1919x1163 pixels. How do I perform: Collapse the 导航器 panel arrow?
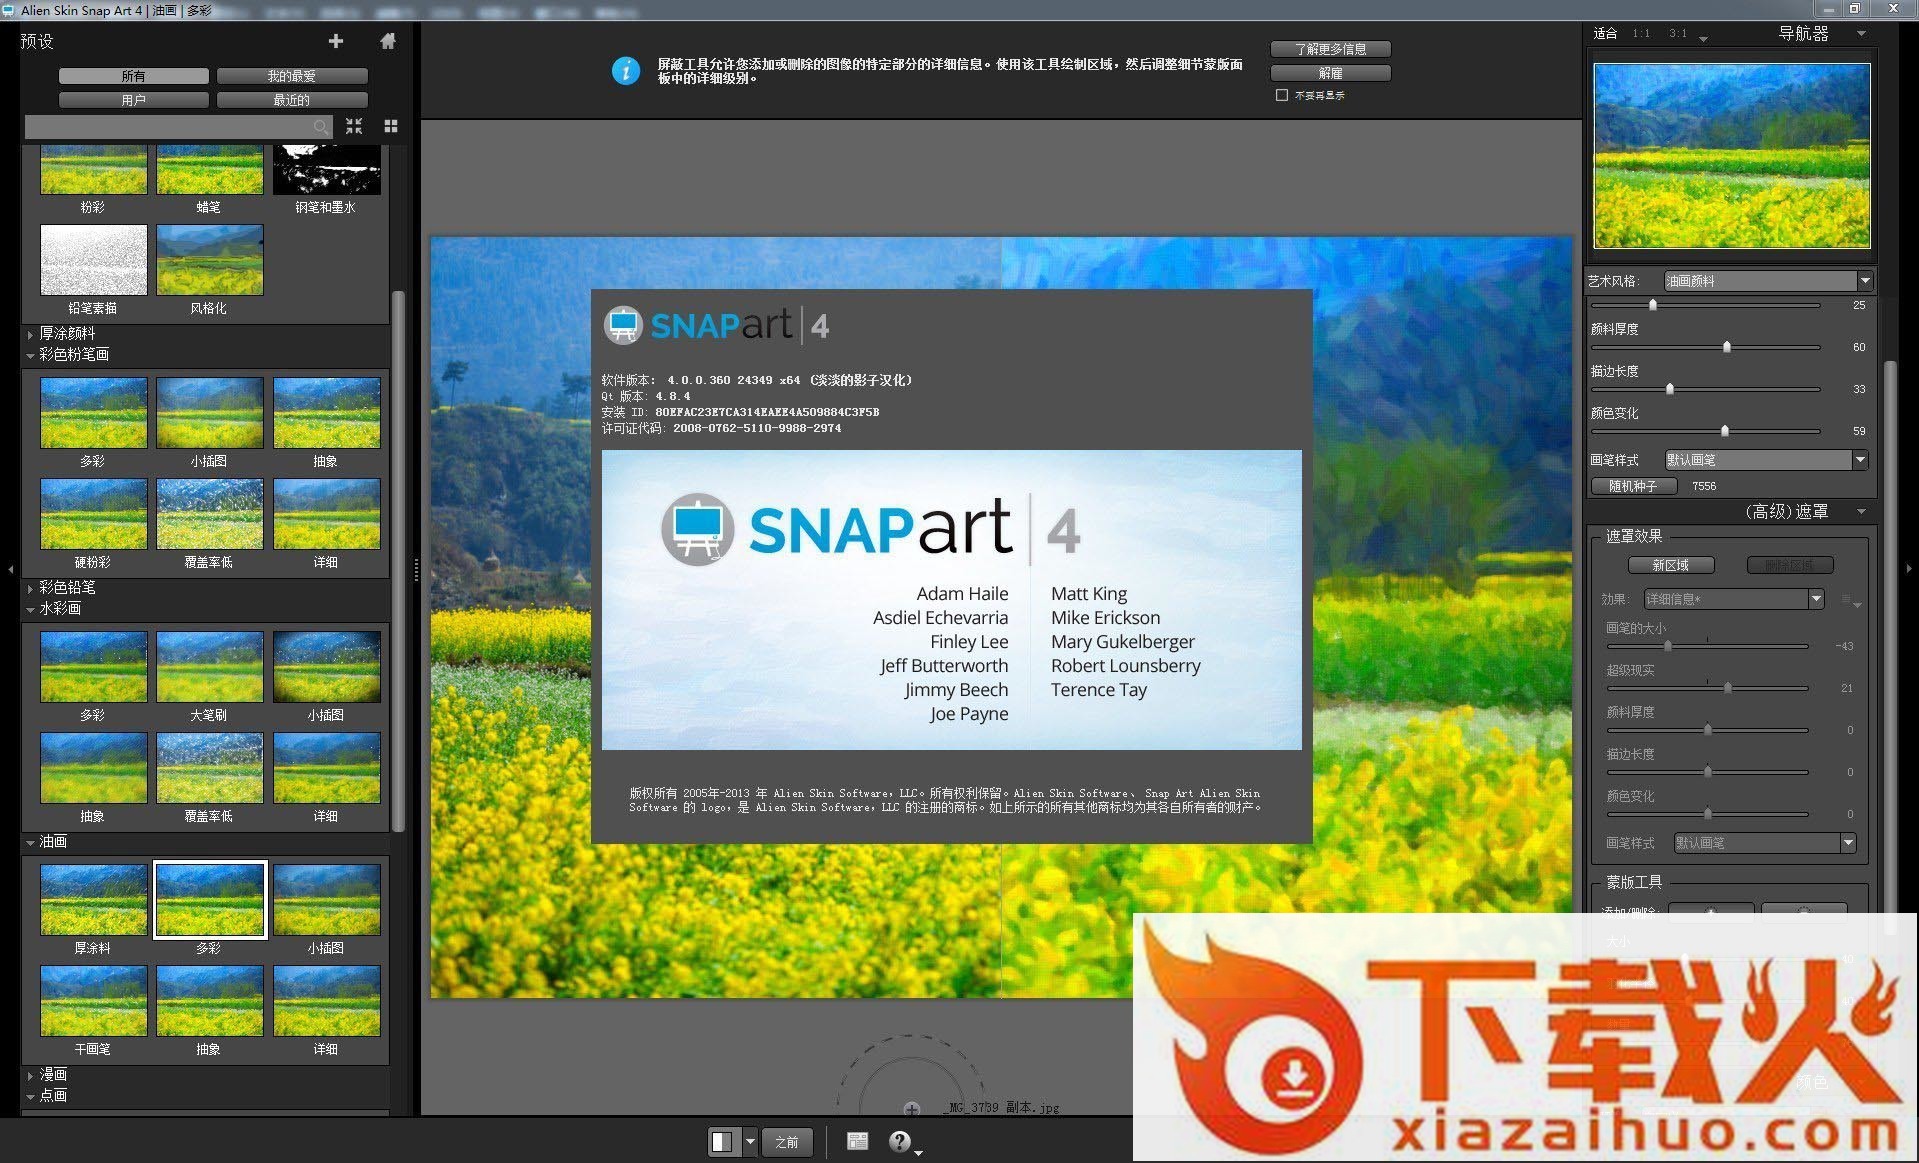(1861, 33)
